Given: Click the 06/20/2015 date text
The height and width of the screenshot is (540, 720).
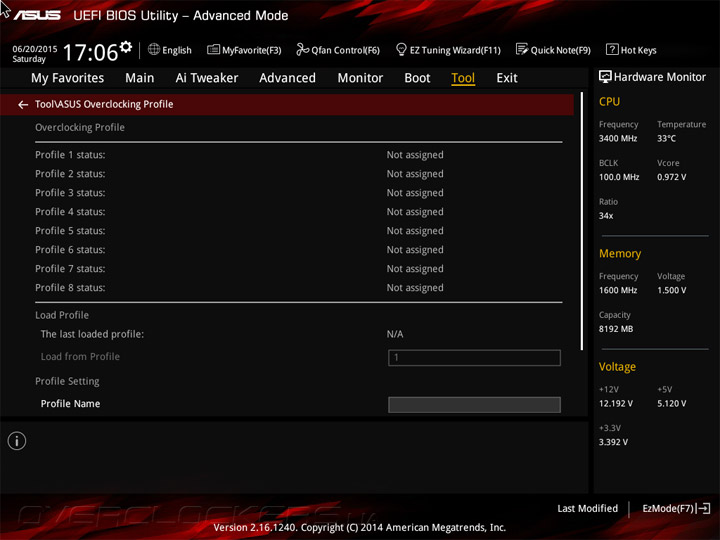Looking at the screenshot, I should [35, 49].
